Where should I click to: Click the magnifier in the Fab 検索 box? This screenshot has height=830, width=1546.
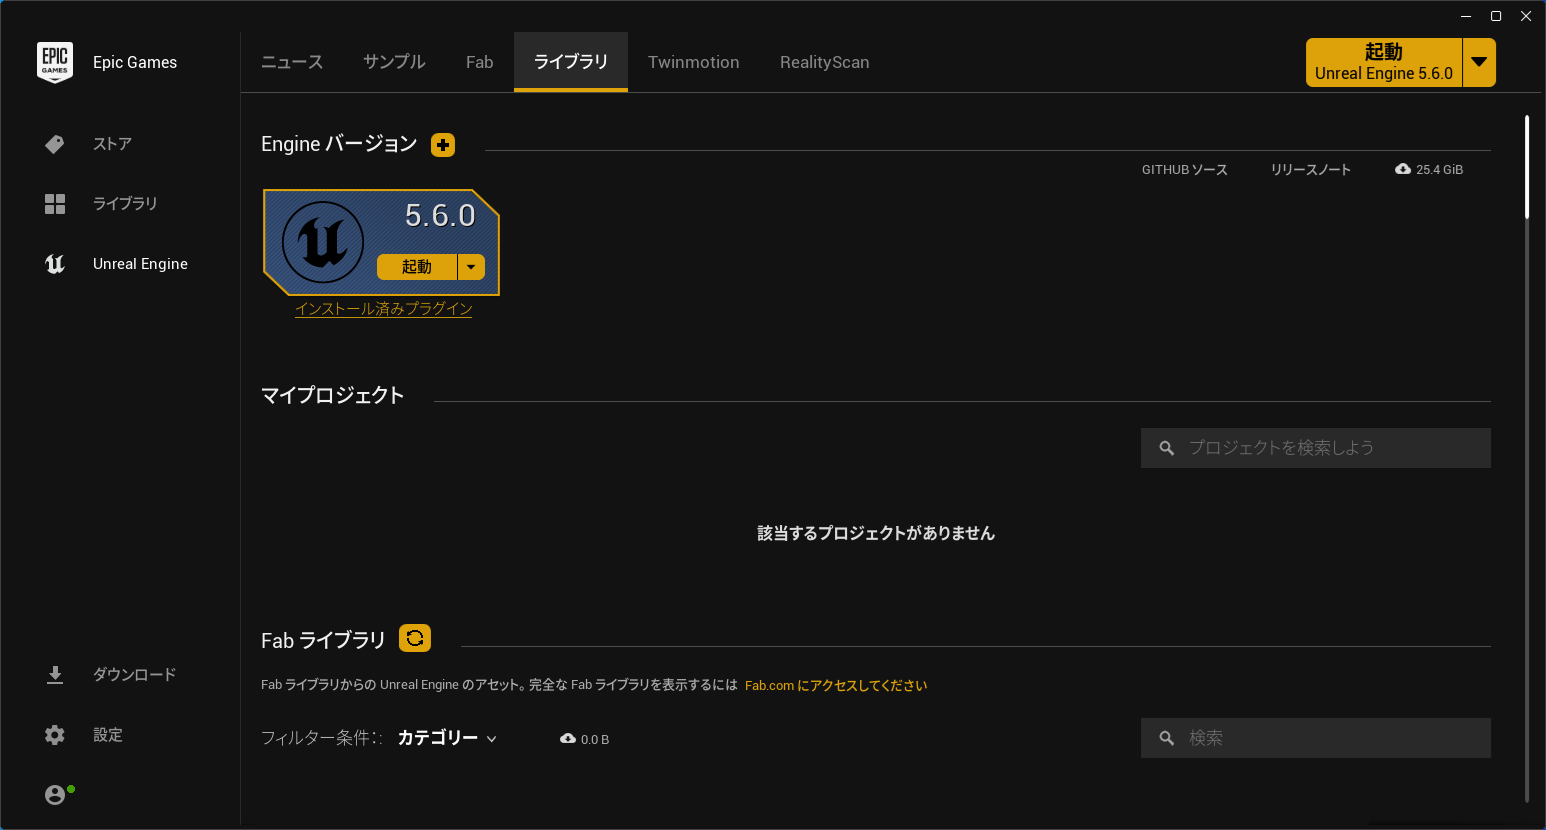coord(1166,738)
